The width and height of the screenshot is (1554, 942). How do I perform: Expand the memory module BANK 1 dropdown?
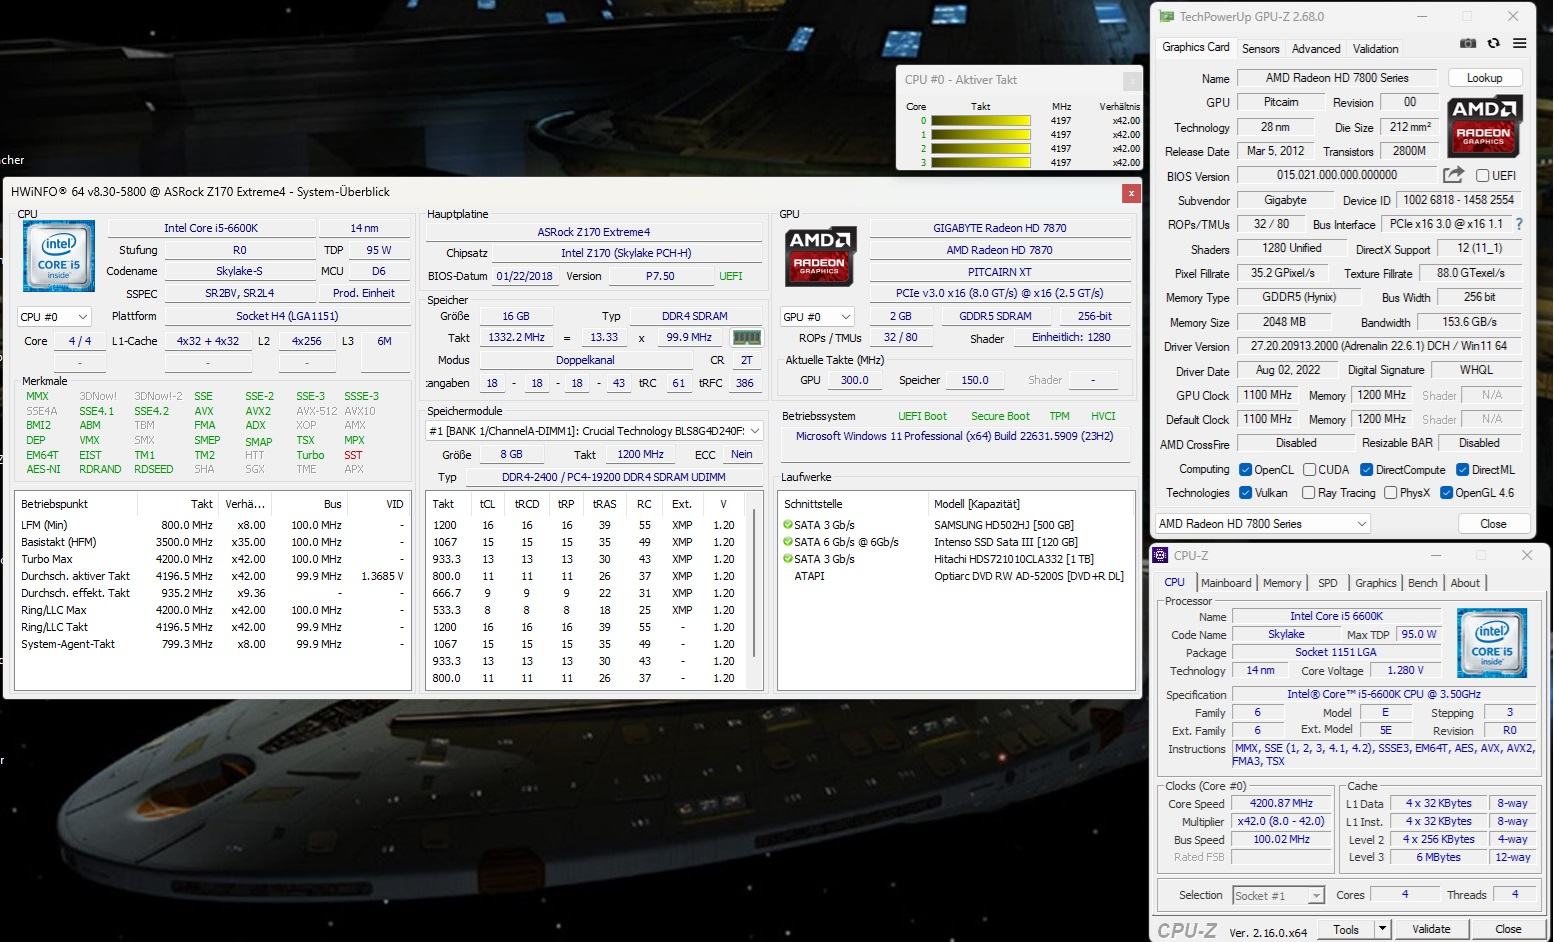coord(595,431)
